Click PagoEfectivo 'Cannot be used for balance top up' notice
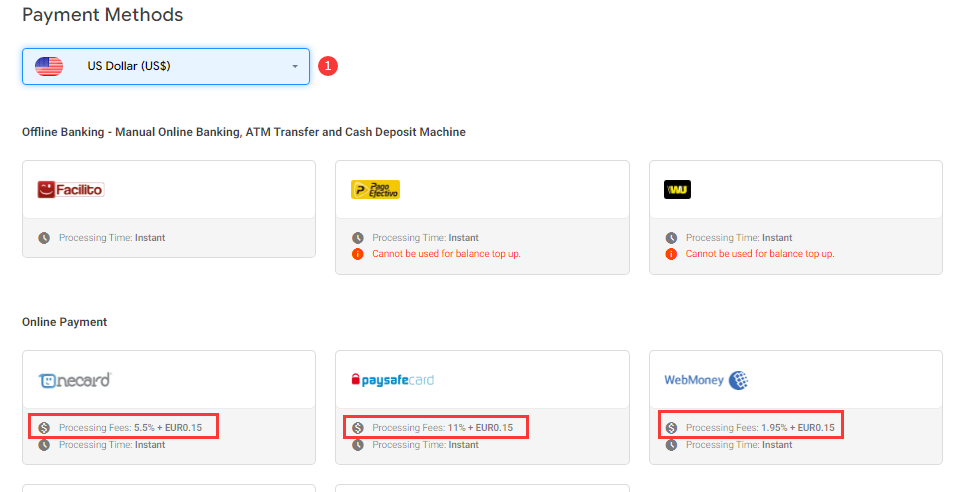This screenshot has height=492, width=975. click(446, 254)
